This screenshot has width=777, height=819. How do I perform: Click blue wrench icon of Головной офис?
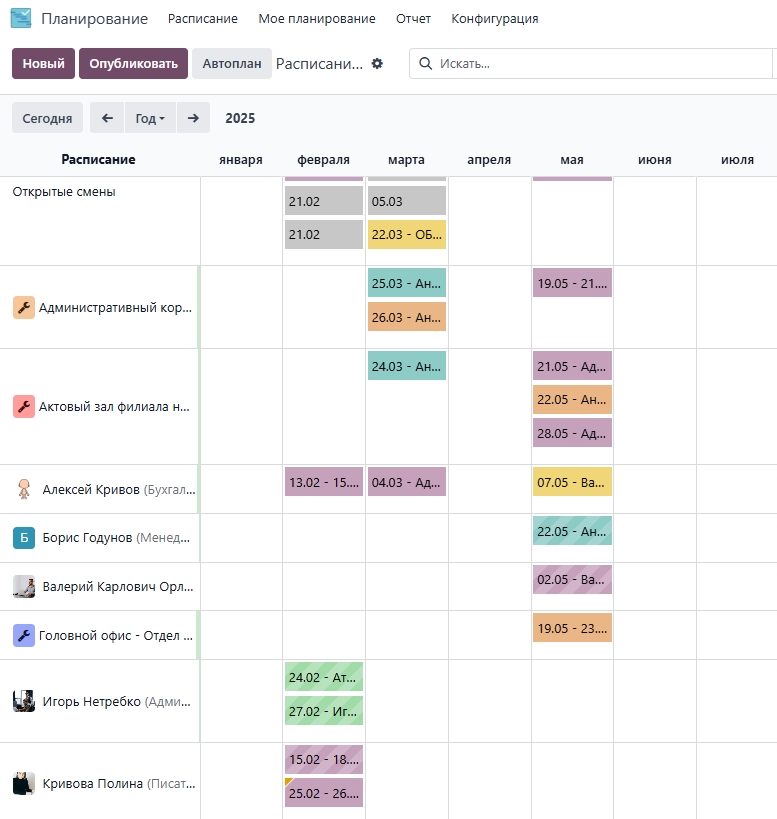coord(24,635)
